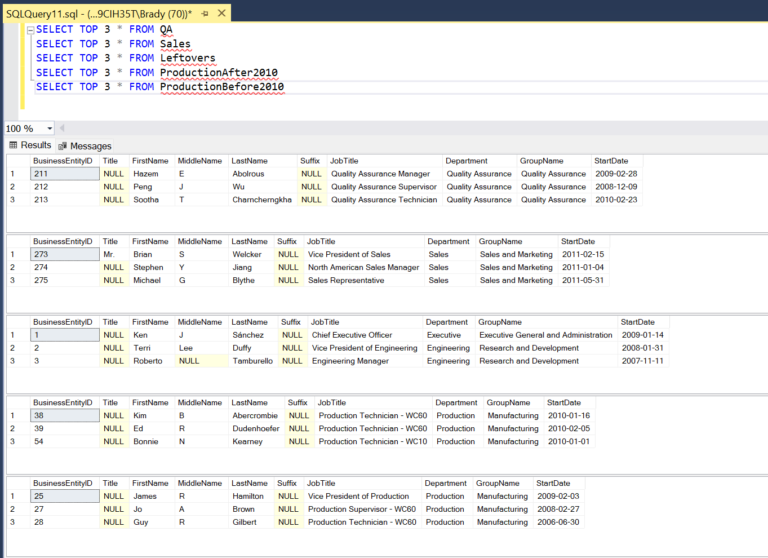Click the Chief Executive Officer cell
Viewport: 768px width, 558px height.
pyautogui.click(x=351, y=335)
